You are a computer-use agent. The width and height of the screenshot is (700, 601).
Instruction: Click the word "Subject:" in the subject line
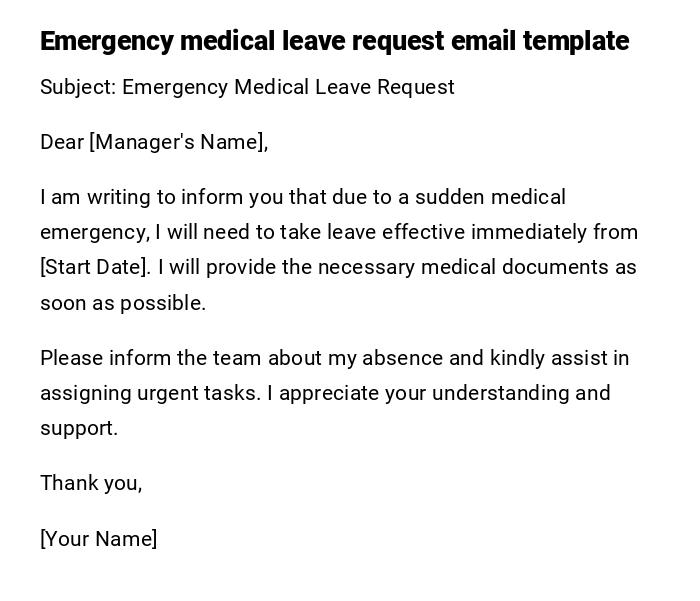pyautogui.click(x=78, y=87)
